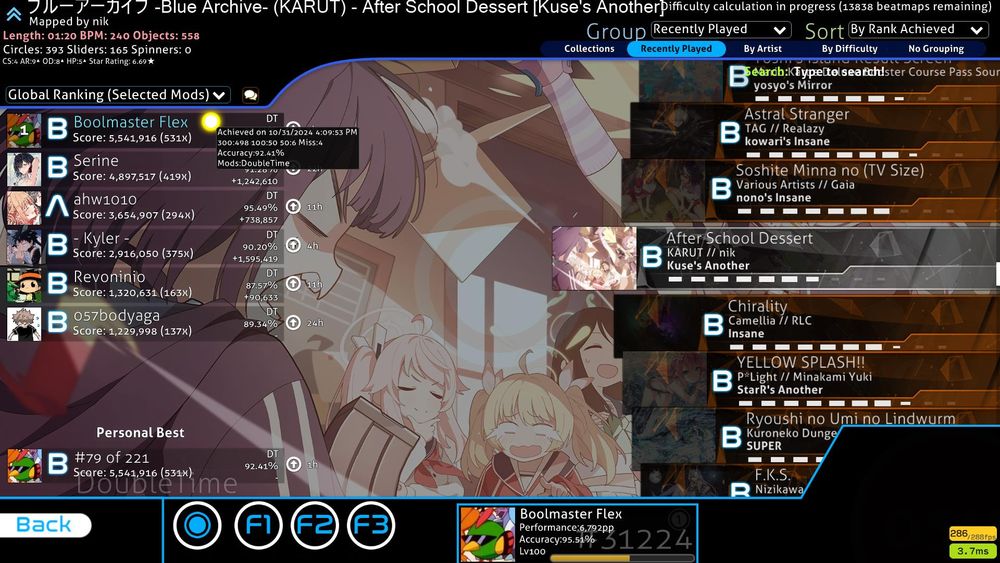Open the Group Recently Played dropdown
This screenshot has width=1000, height=563.
721,29
